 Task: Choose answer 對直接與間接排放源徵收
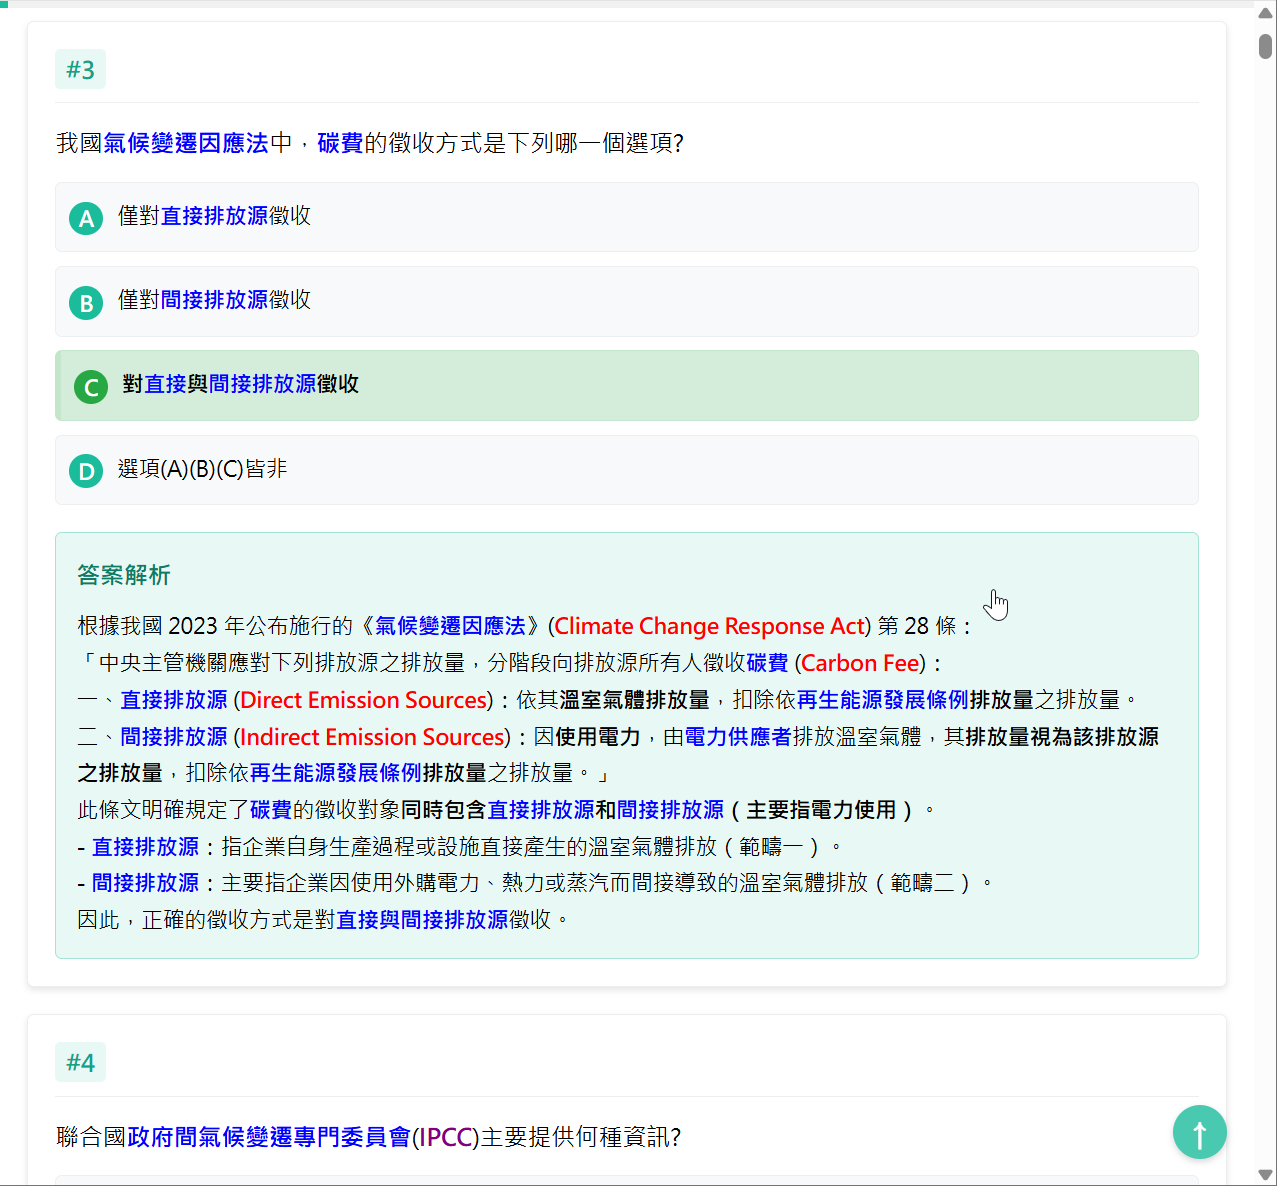coord(627,385)
